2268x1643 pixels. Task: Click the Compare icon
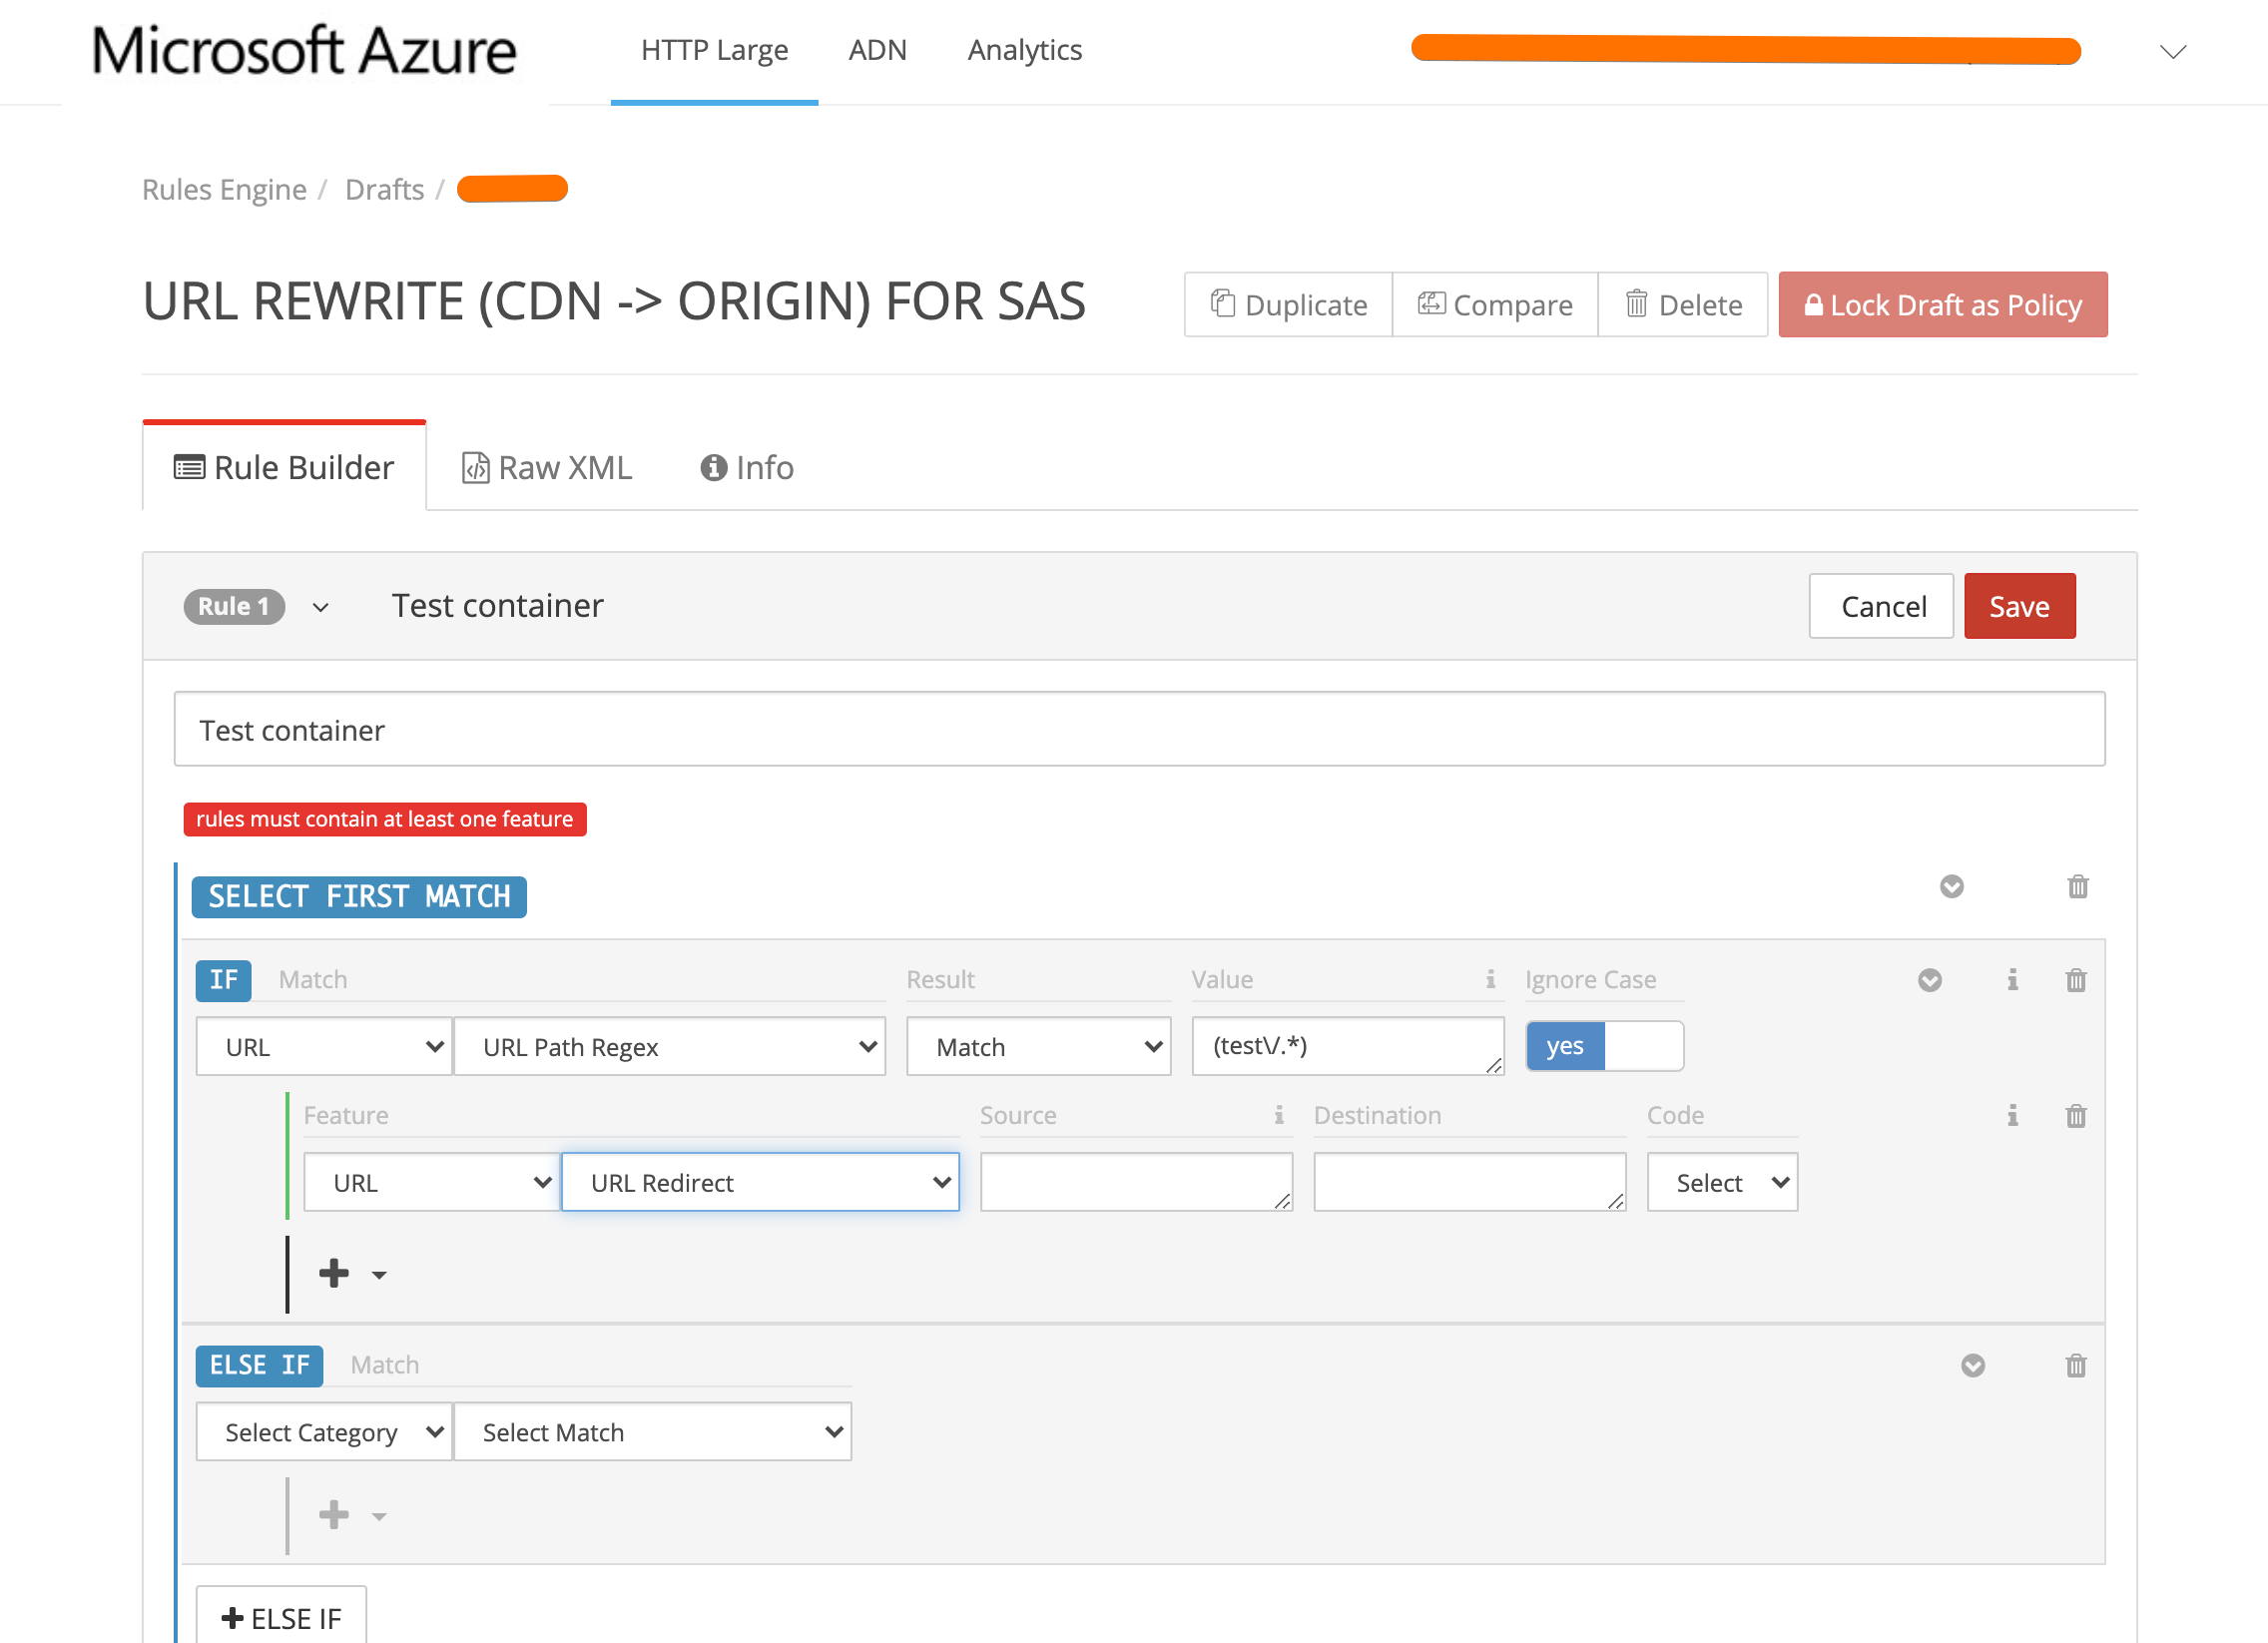[x=1432, y=304]
